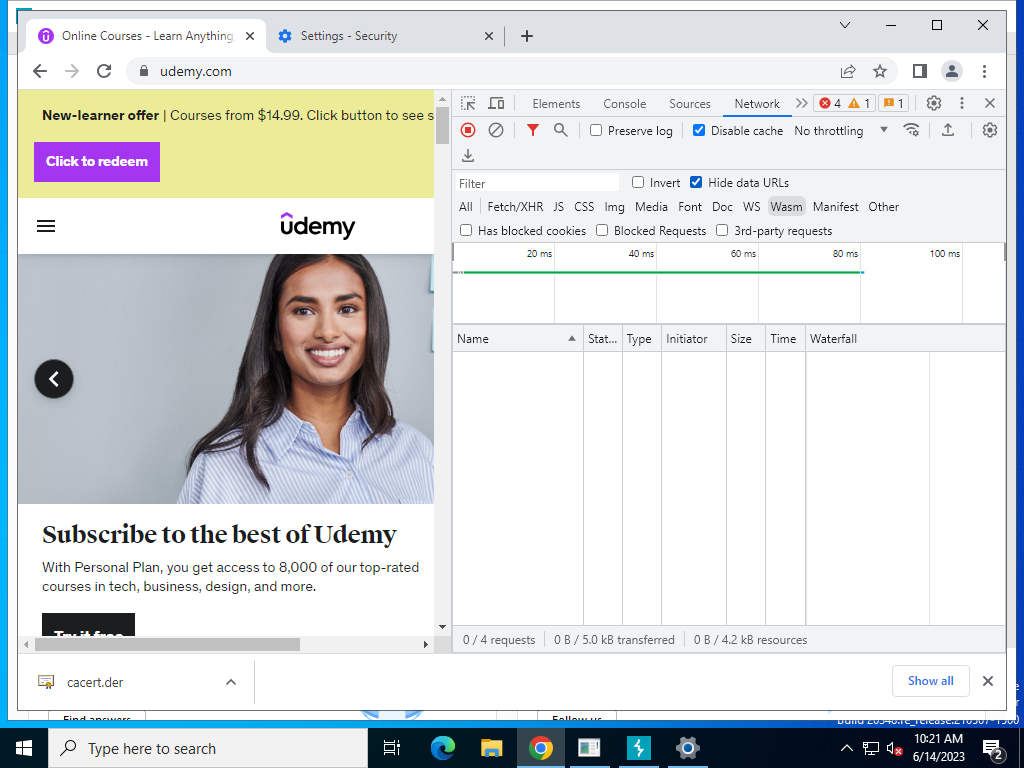Select the Network tab
The width and height of the screenshot is (1024, 768).
coord(757,103)
